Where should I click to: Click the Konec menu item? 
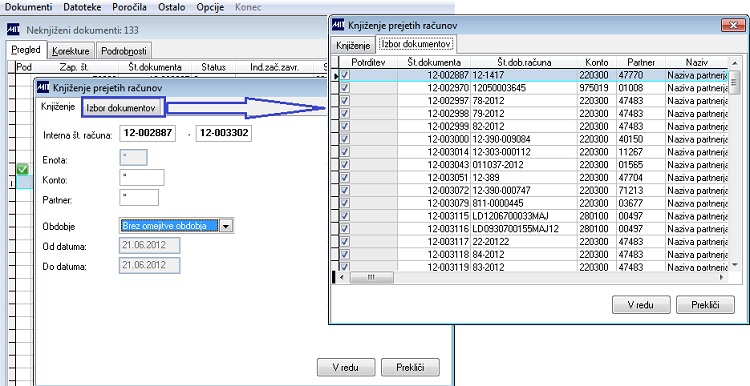[248, 7]
